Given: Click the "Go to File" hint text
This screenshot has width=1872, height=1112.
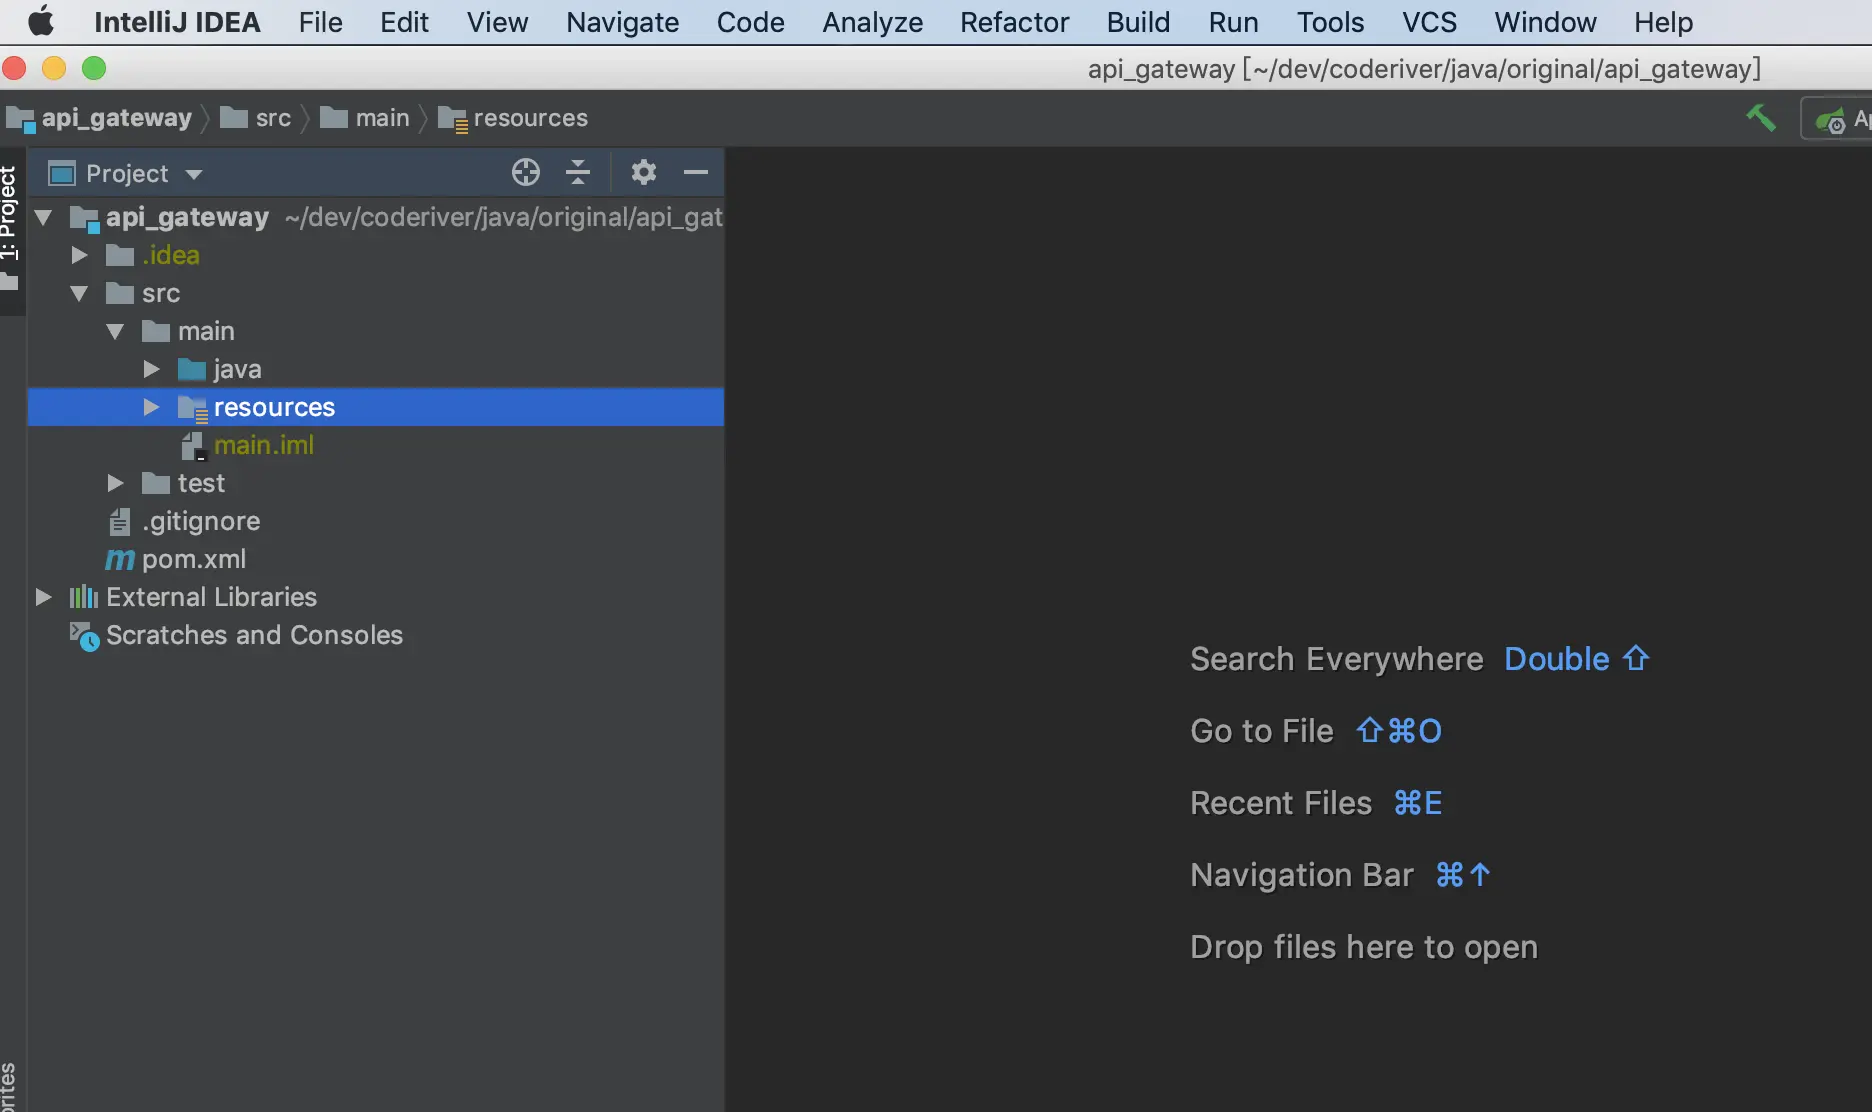Looking at the screenshot, I should click(1262, 731).
